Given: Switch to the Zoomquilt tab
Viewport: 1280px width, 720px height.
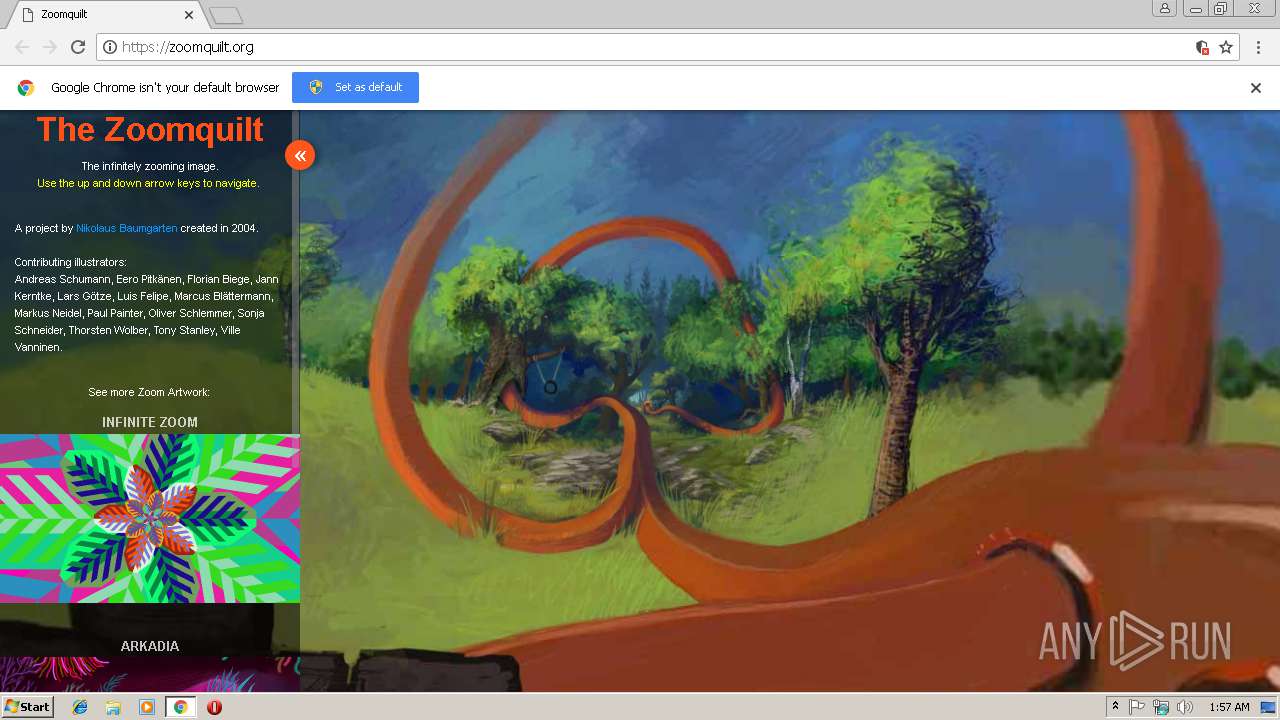Looking at the screenshot, I should [105, 14].
